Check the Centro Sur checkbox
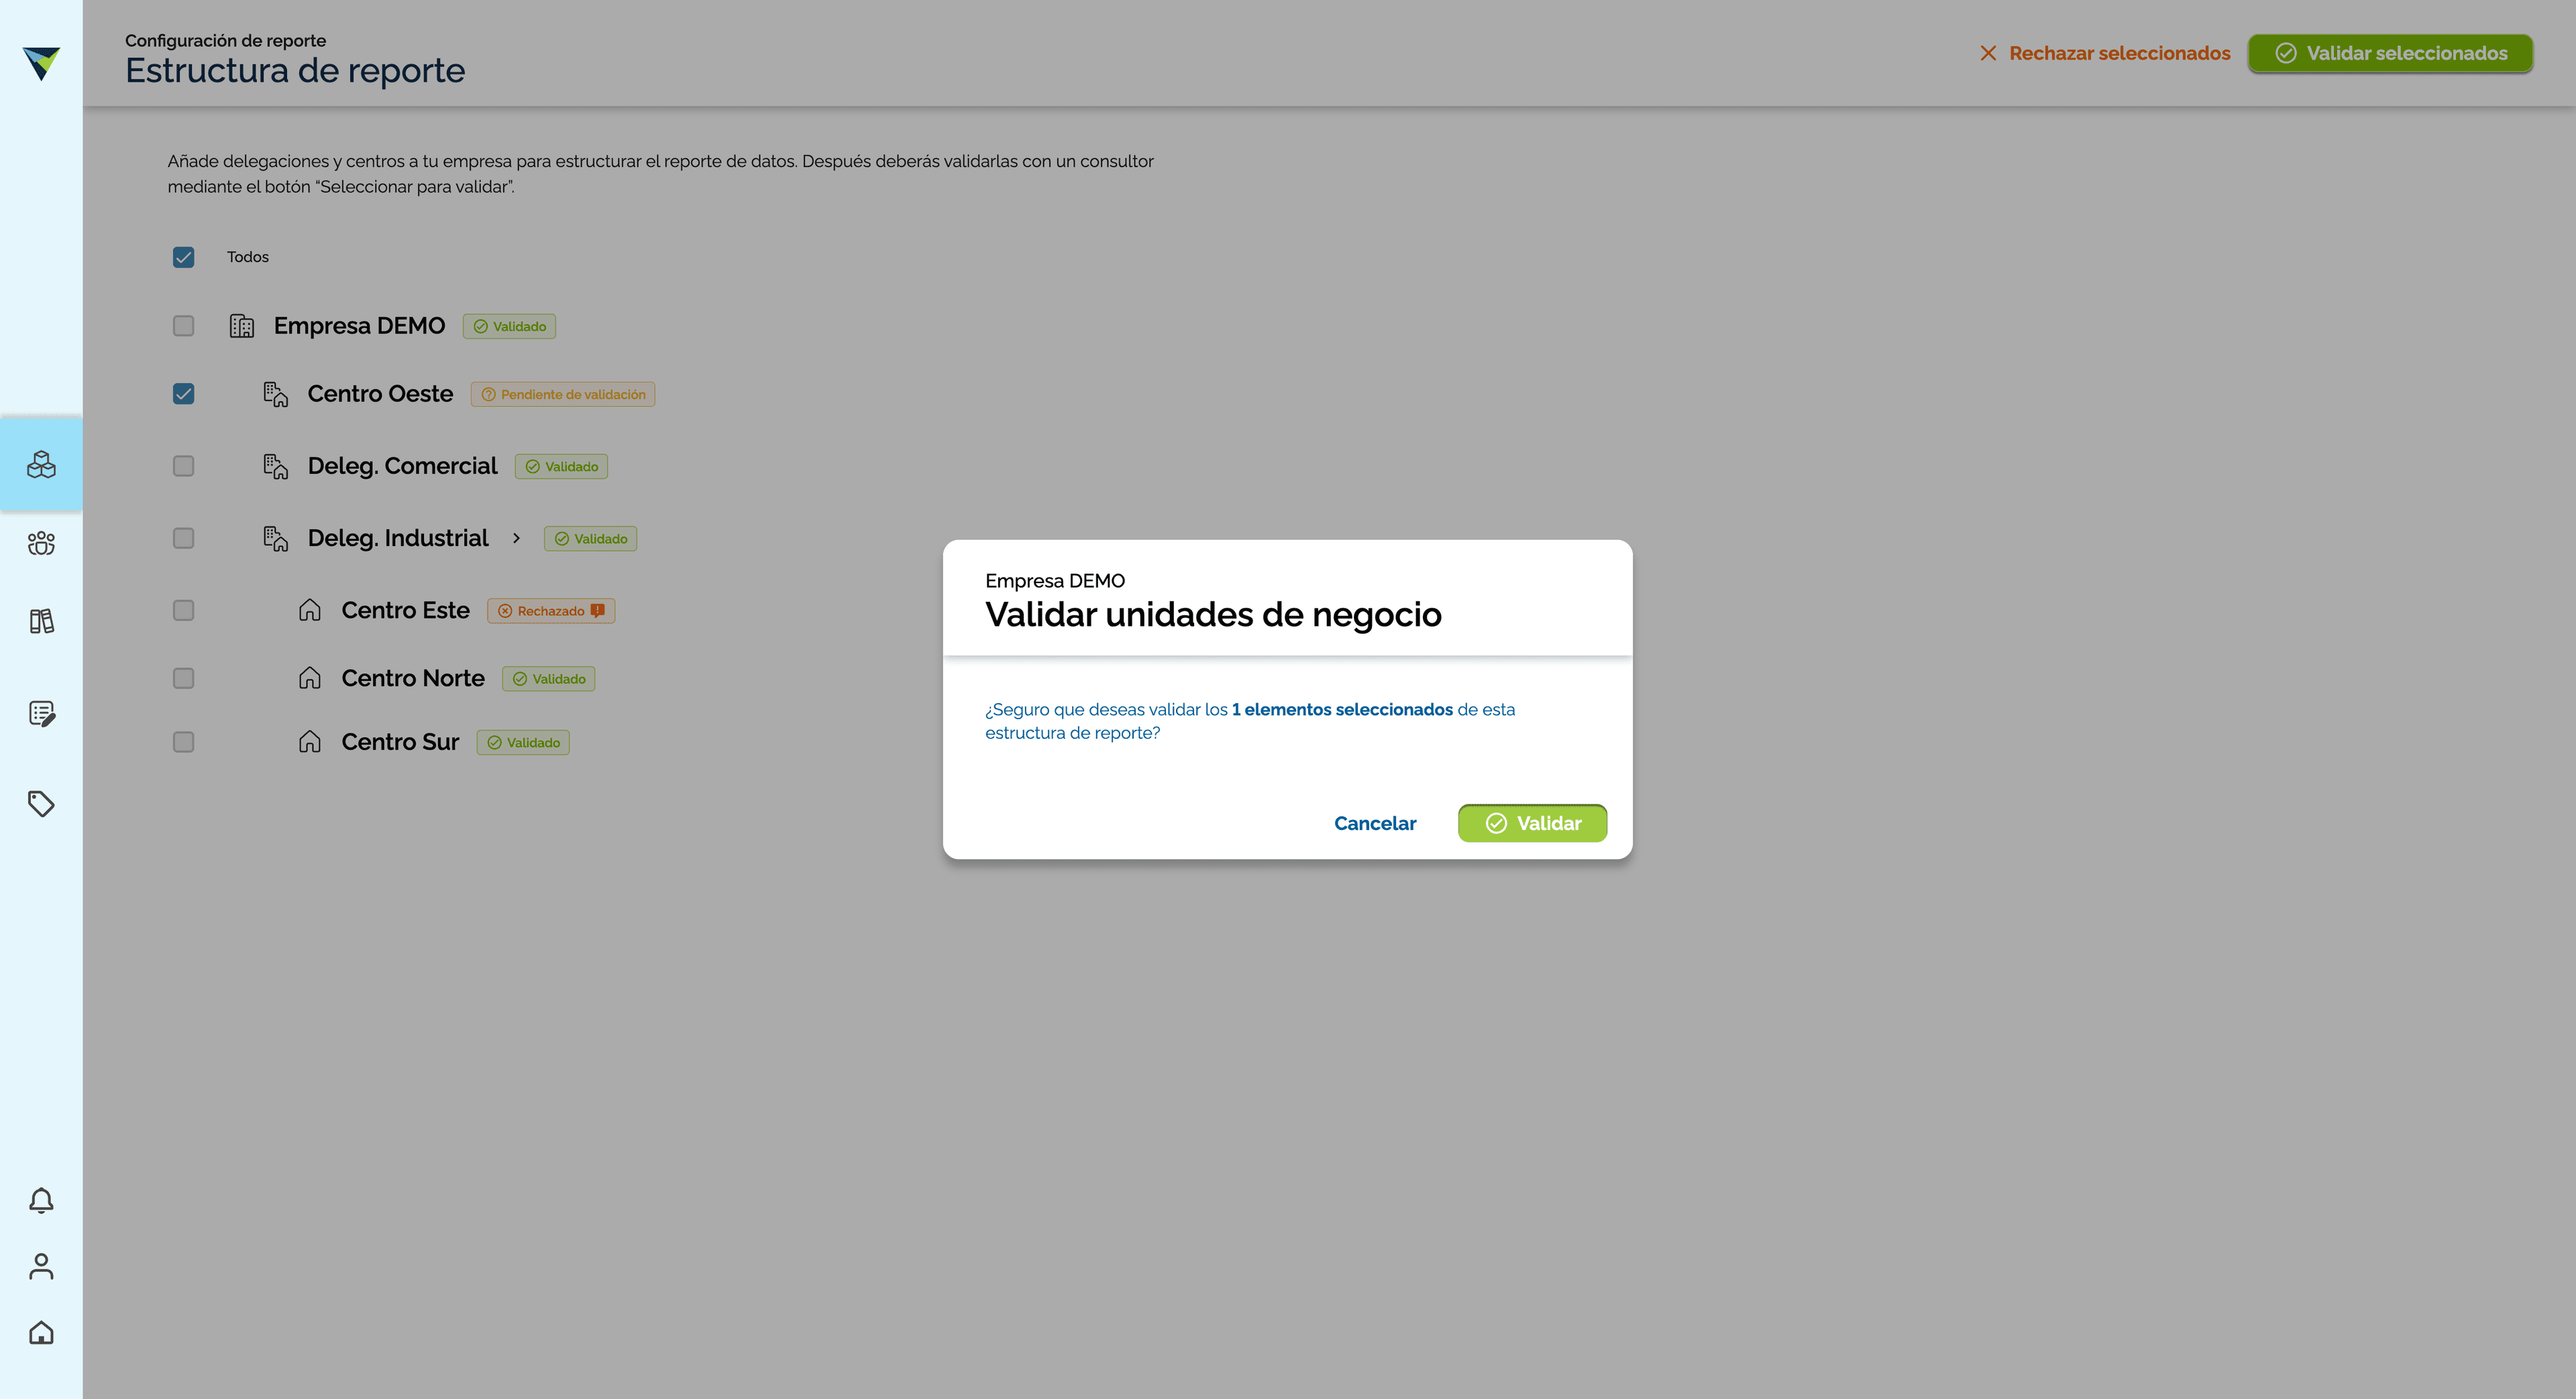 (183, 742)
